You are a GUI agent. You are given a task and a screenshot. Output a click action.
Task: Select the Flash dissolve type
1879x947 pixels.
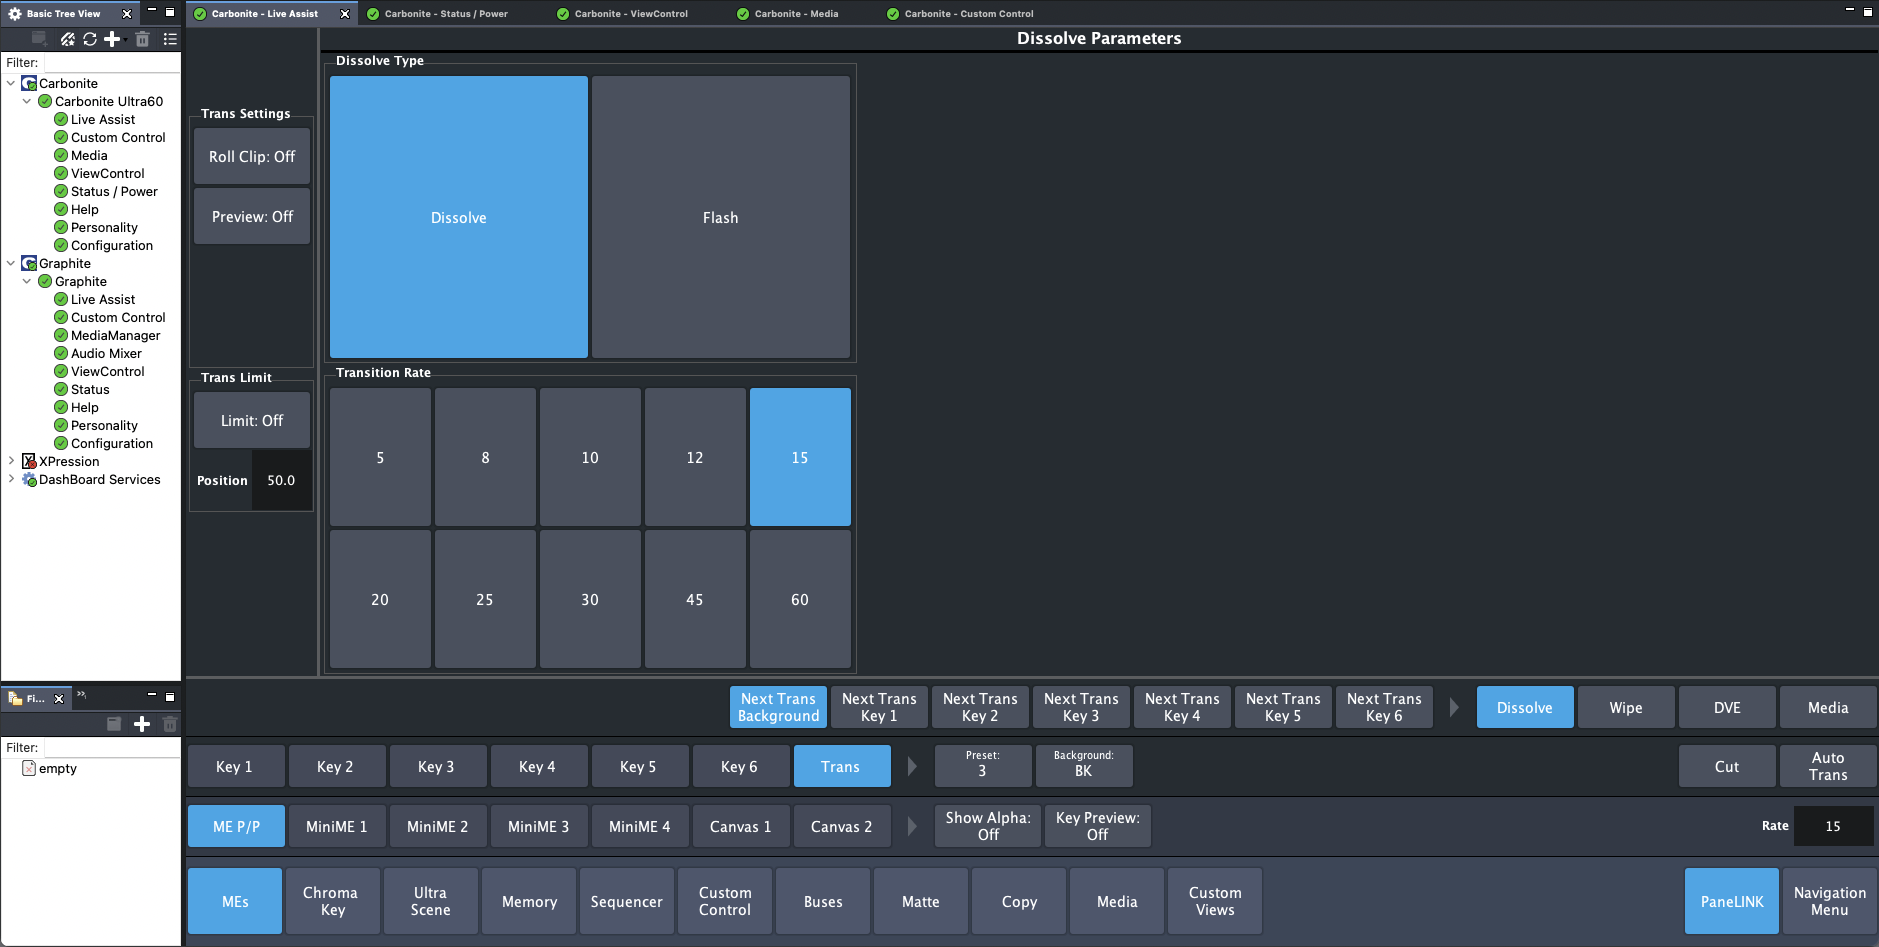[x=720, y=218]
